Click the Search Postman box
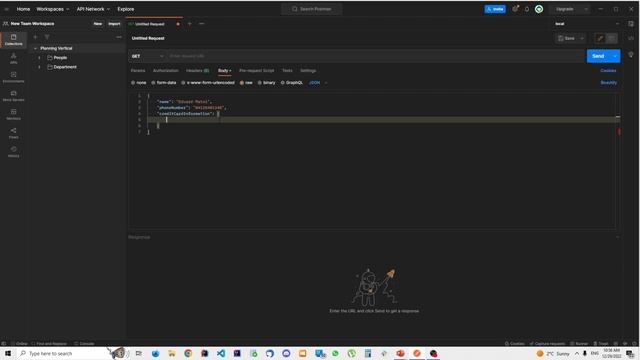 pos(311,9)
